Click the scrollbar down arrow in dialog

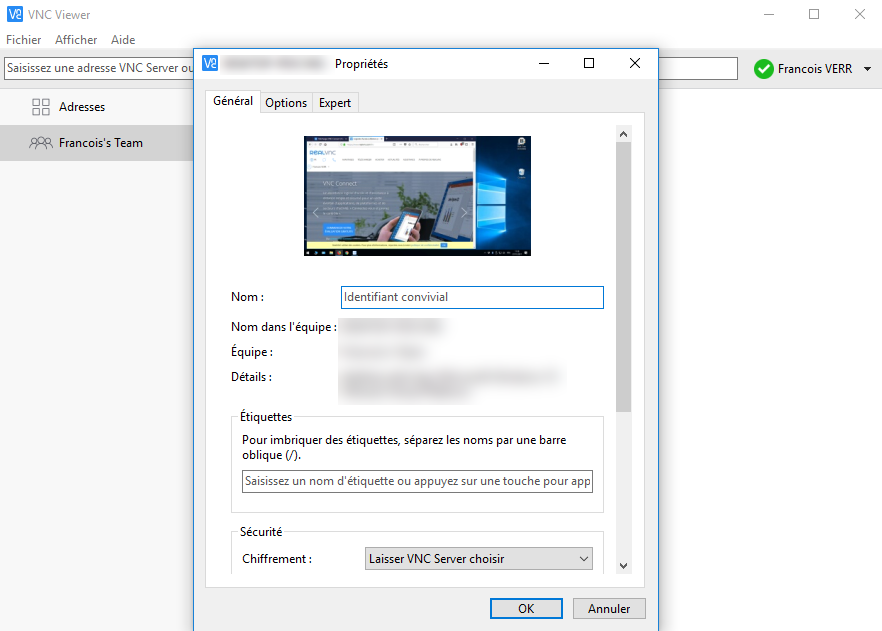(623, 565)
